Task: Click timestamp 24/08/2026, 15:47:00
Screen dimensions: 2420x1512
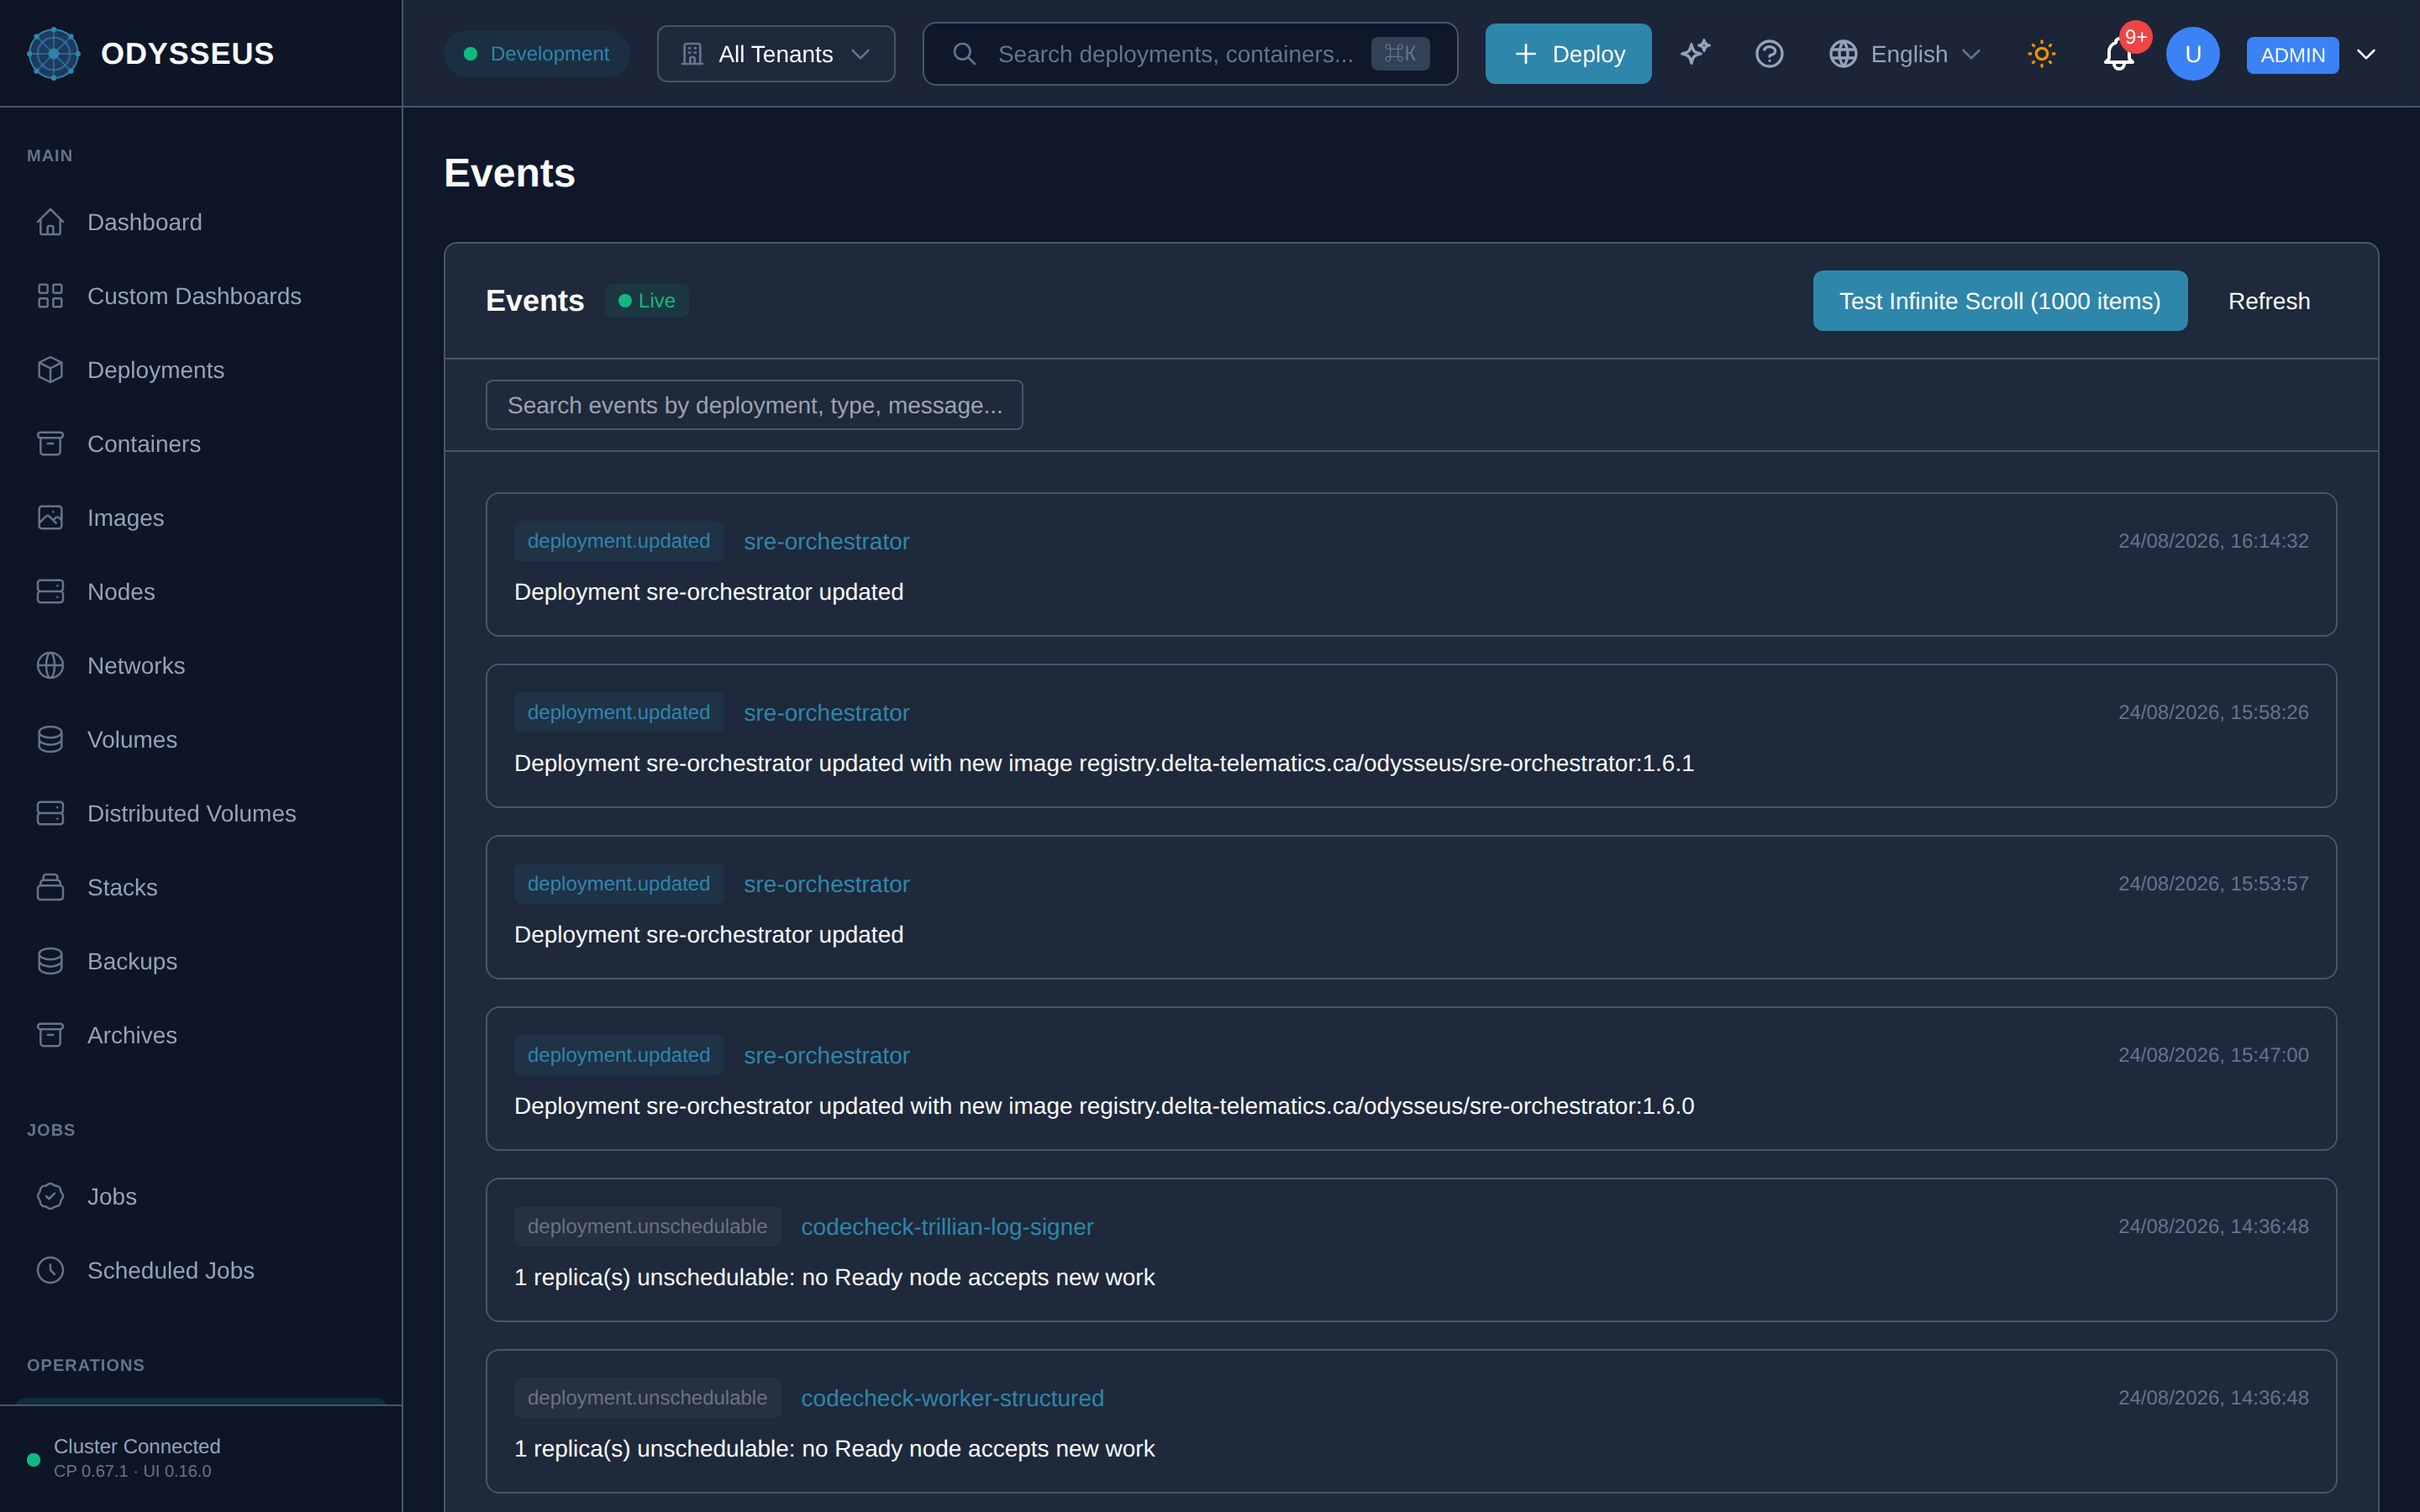Action: point(2213,1055)
